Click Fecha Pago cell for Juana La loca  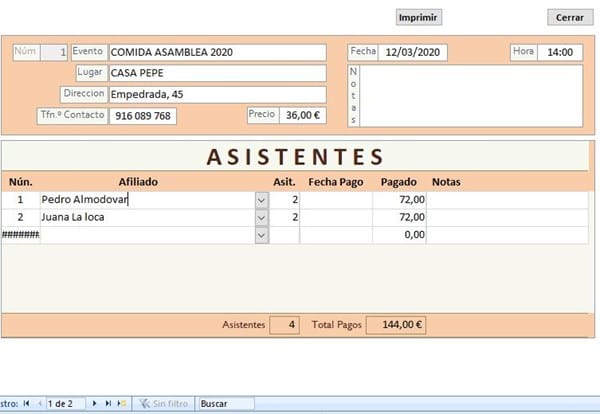pos(336,217)
